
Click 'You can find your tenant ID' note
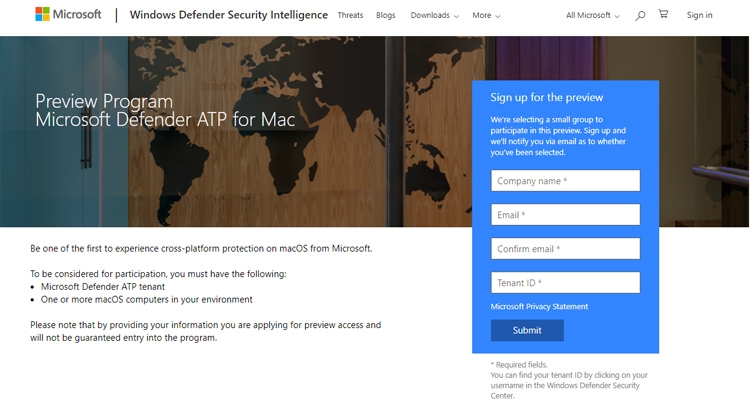[x=569, y=385]
